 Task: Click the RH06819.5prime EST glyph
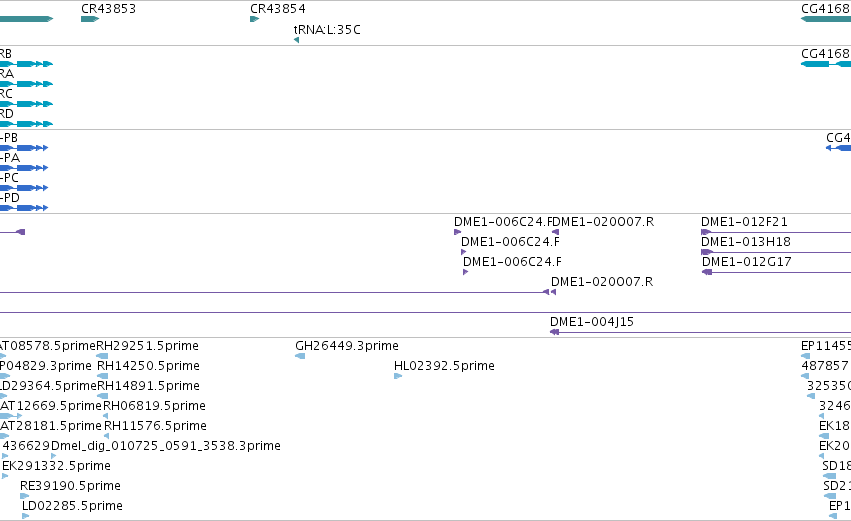point(106,416)
